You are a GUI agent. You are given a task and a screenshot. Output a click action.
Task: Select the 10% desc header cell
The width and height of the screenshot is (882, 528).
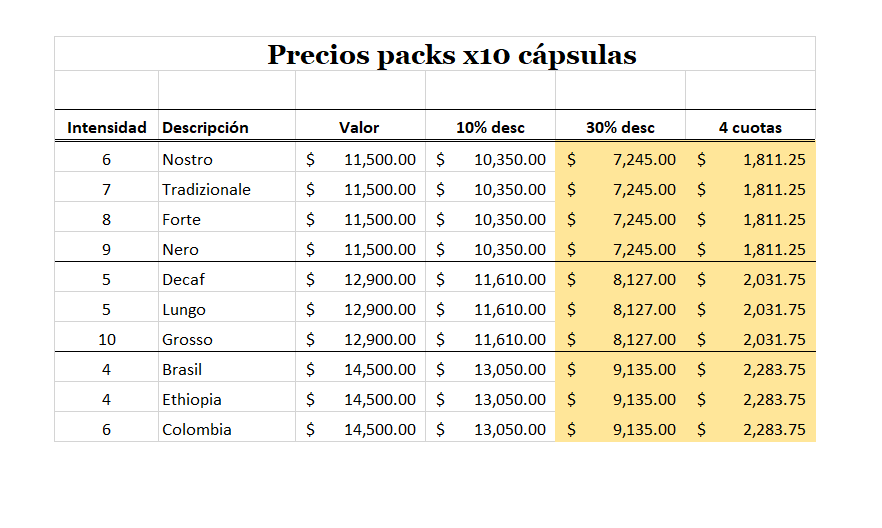coord(490,127)
